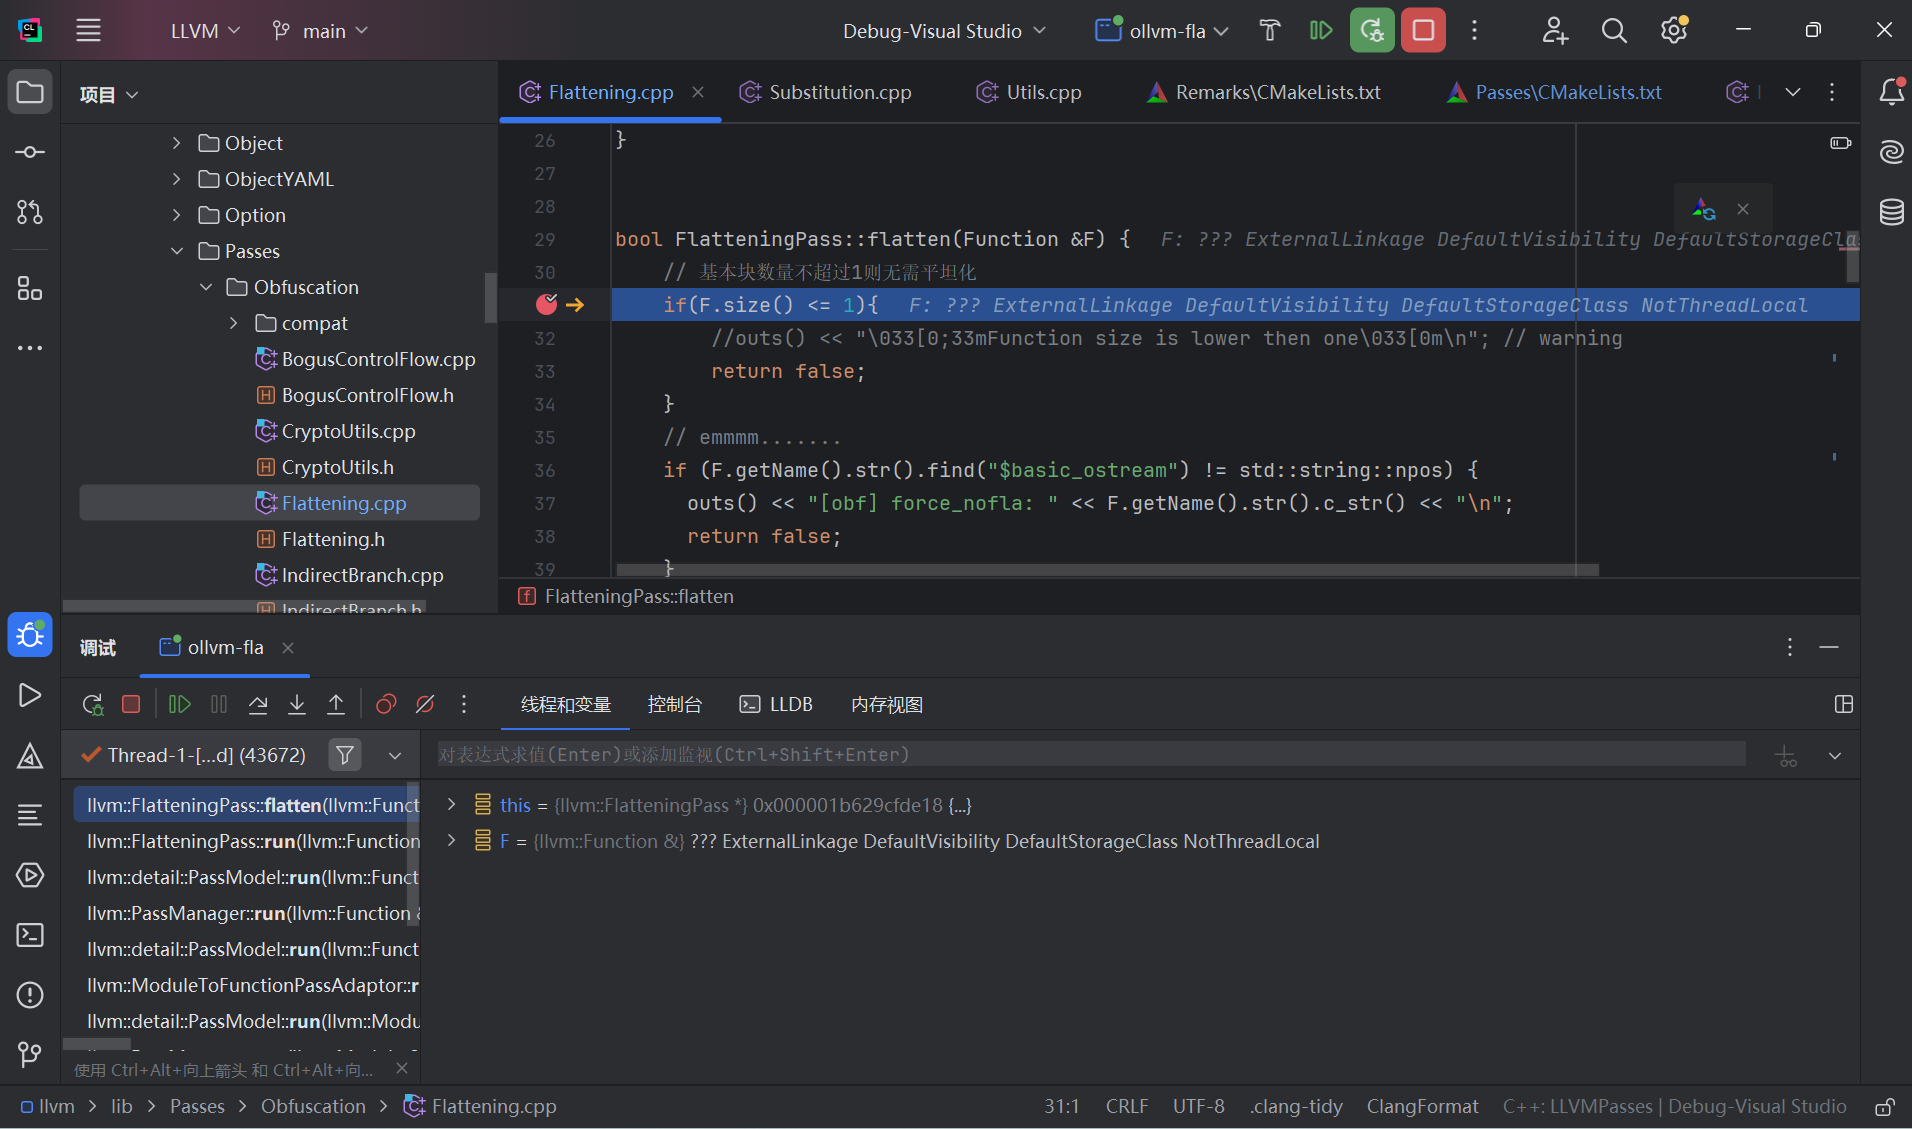Open the Pull Requests tool window
This screenshot has width=1912, height=1129.
click(30, 212)
